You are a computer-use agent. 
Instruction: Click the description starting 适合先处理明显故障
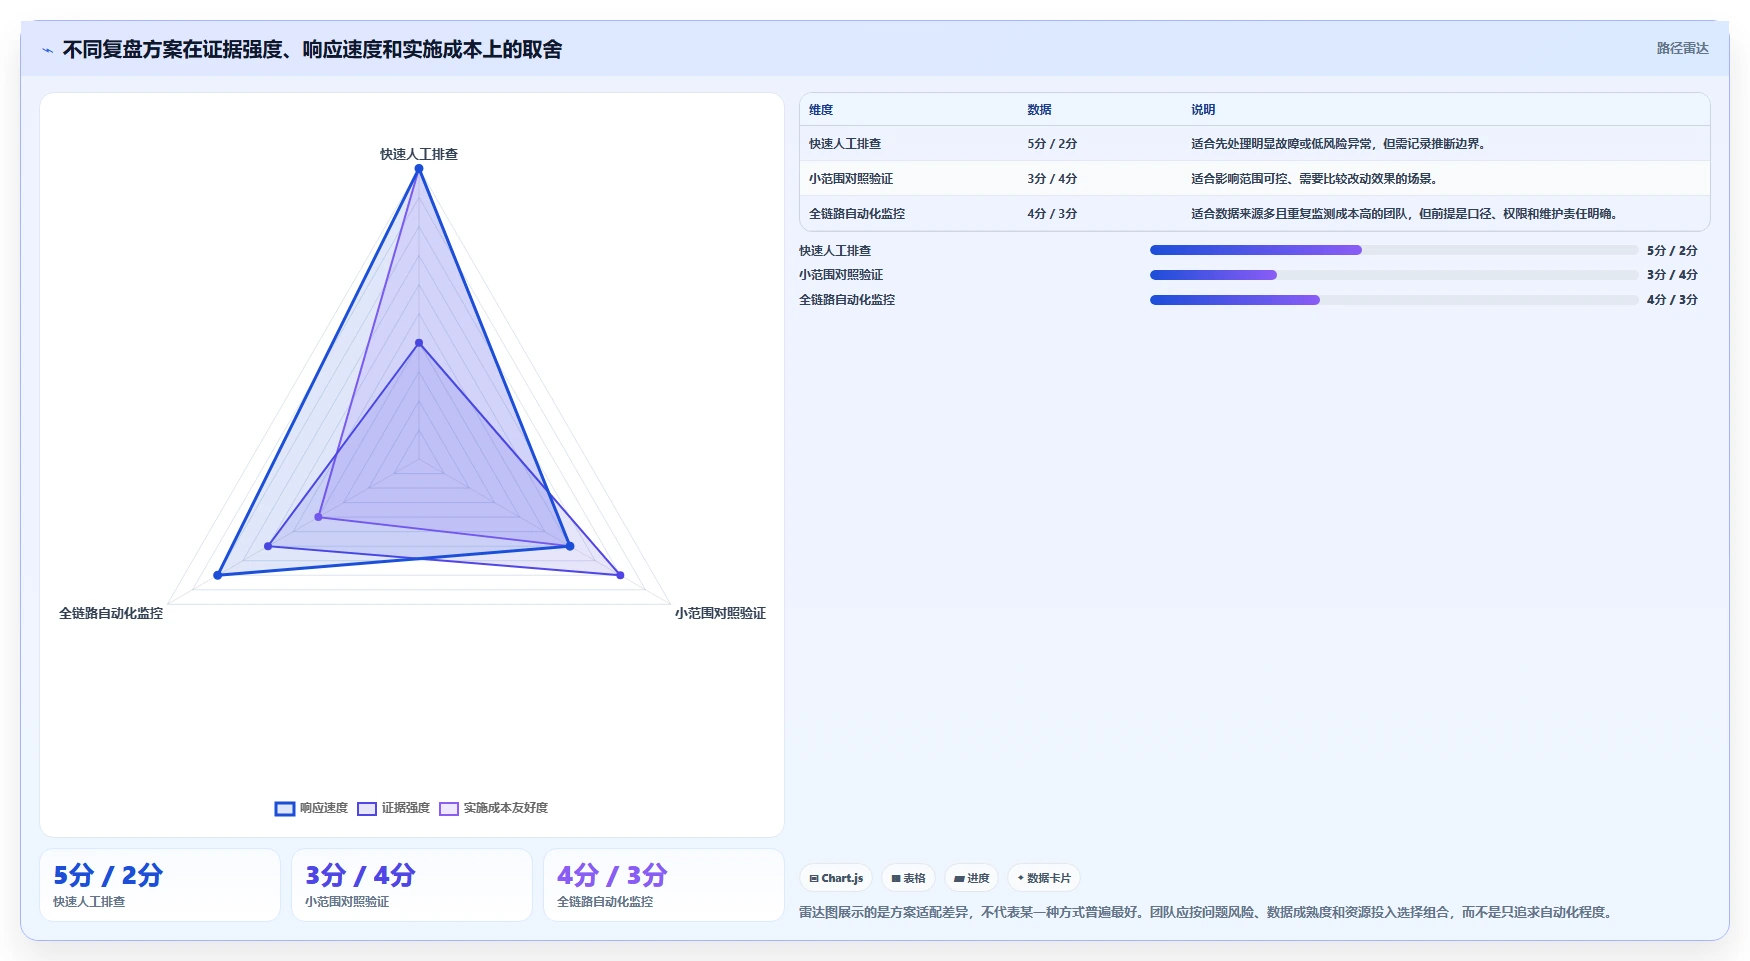pyautogui.click(x=1340, y=144)
